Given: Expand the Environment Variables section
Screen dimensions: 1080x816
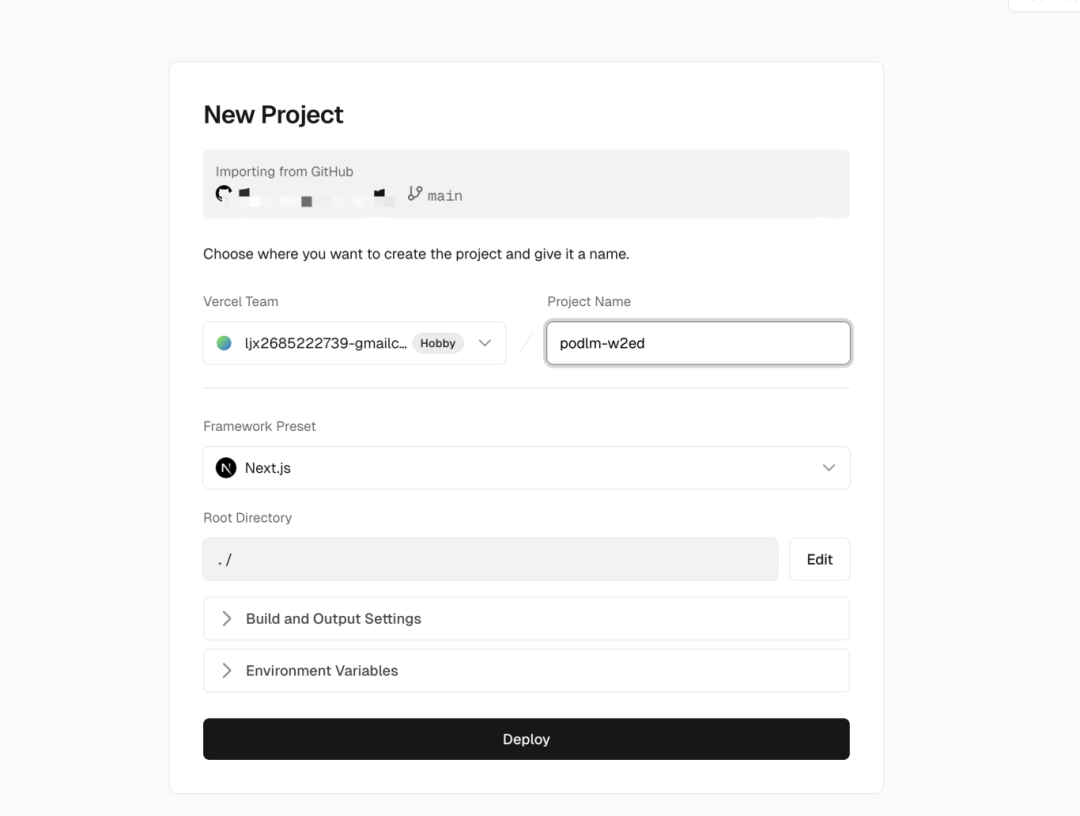Looking at the screenshot, I should point(322,671).
